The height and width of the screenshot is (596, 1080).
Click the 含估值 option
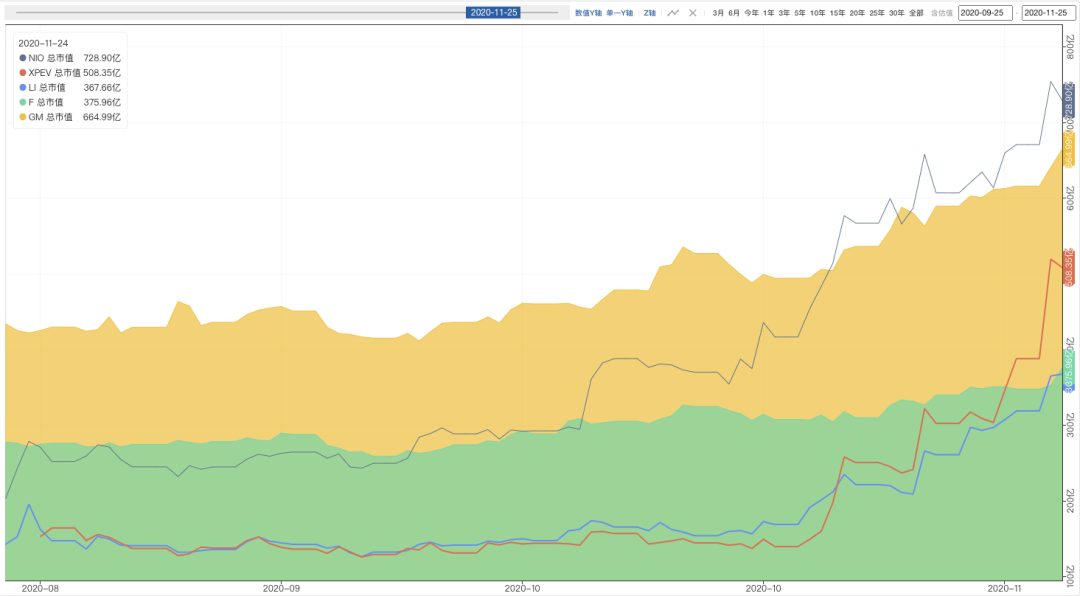pos(942,13)
